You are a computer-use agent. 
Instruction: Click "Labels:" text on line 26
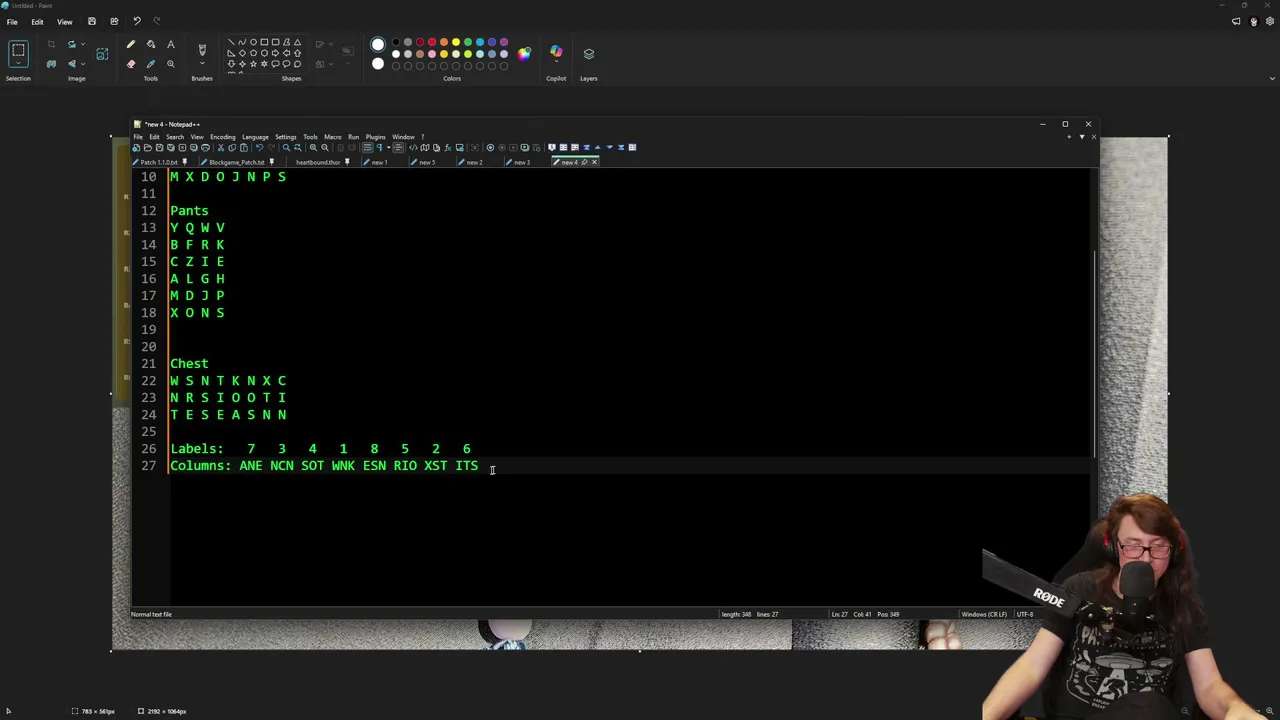(197, 449)
